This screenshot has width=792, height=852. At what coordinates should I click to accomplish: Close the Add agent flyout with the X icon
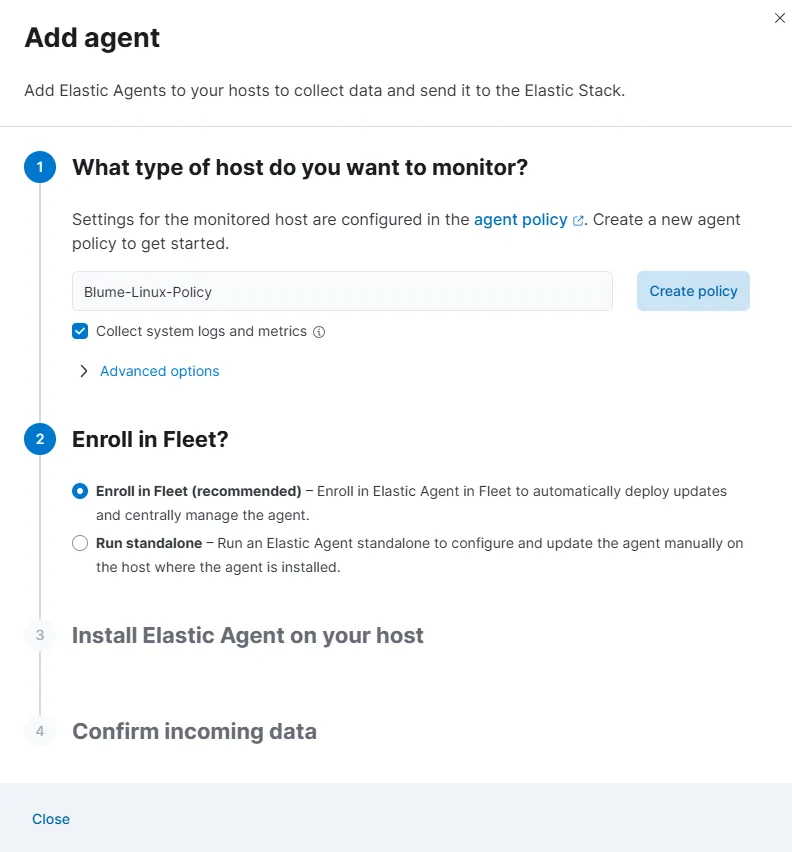tap(780, 18)
